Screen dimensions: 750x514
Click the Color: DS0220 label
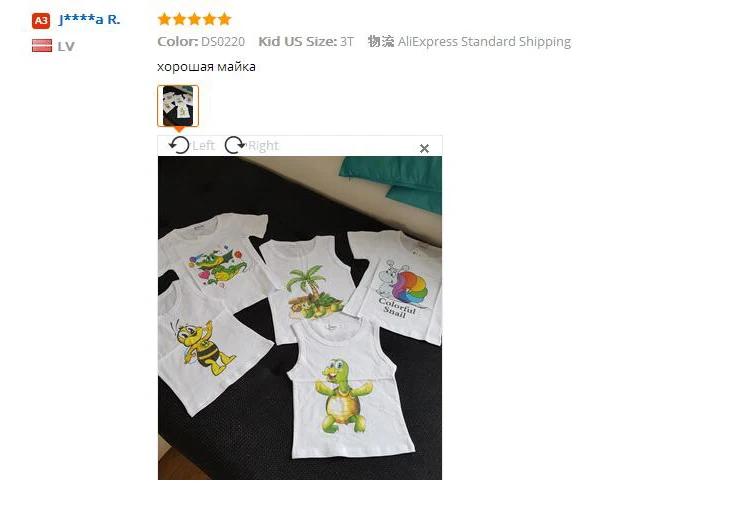(x=201, y=42)
